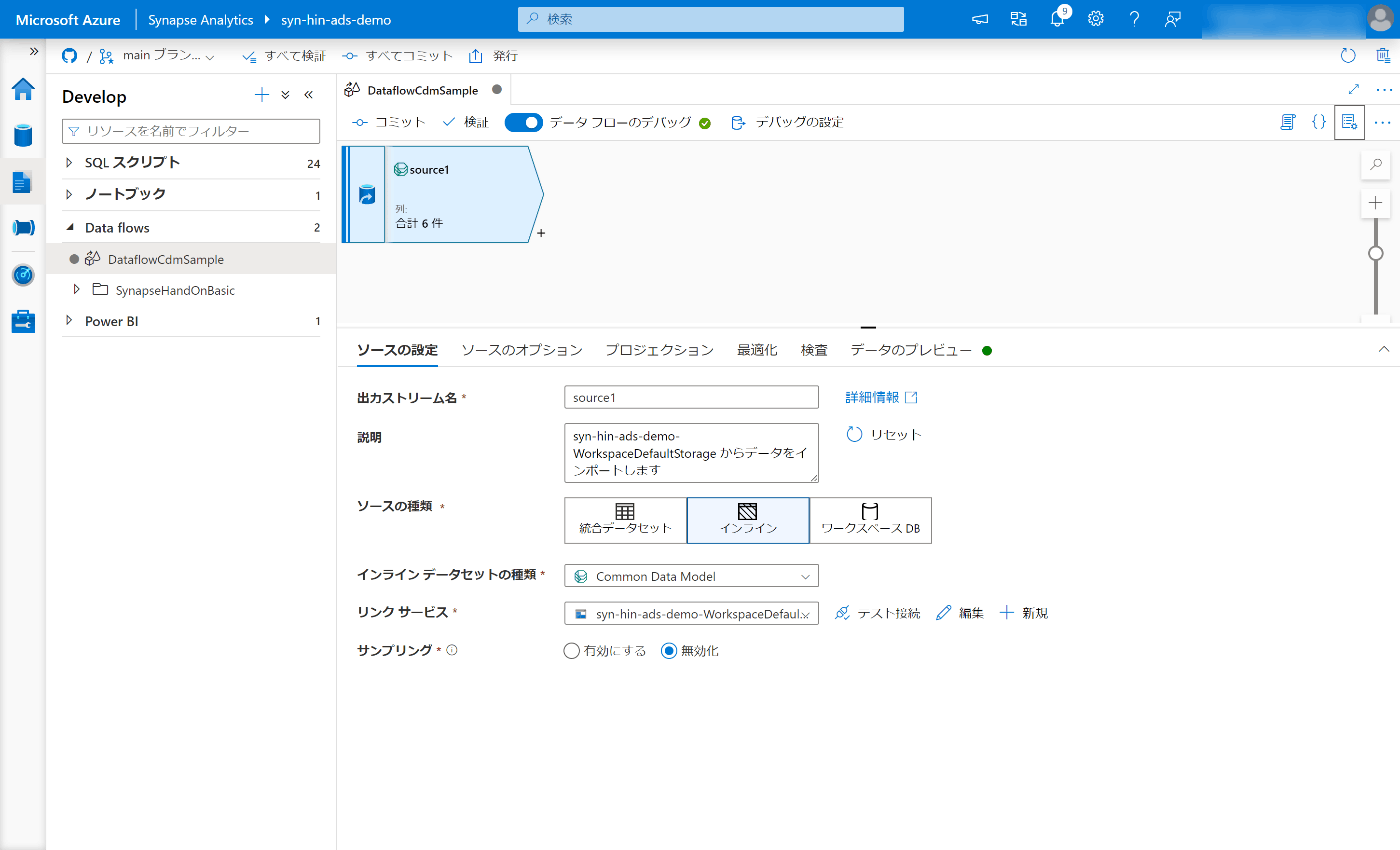Expand the SynapseHandOnBasic folder
The image size is (1400, 850).
(x=77, y=289)
